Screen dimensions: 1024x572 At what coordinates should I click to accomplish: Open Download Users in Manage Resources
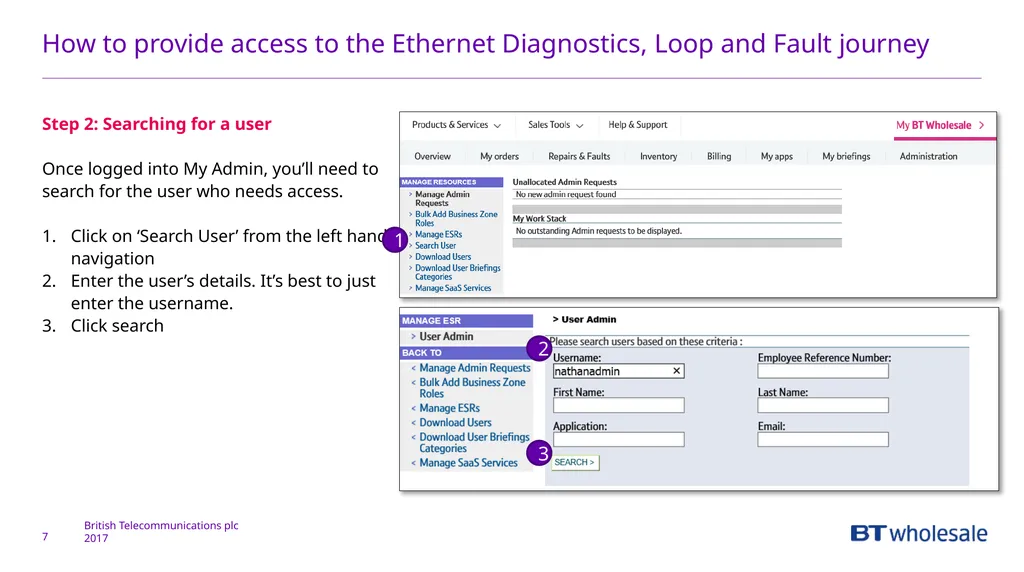443,257
